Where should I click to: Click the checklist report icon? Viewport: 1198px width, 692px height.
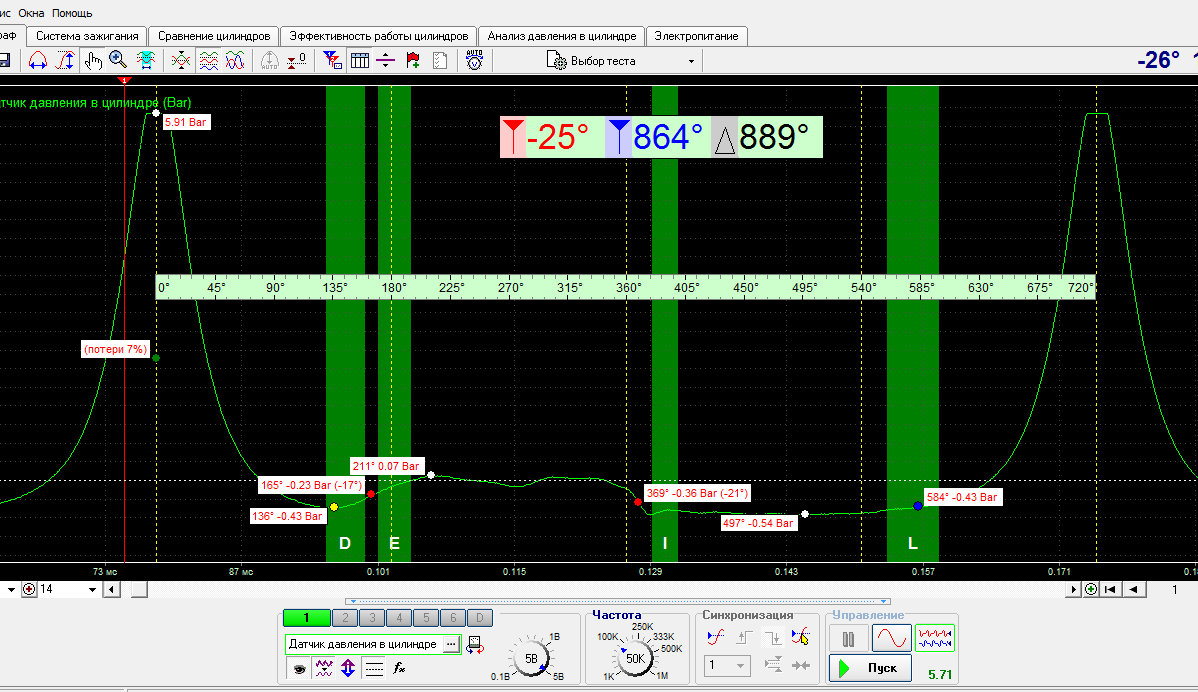click(x=440, y=60)
